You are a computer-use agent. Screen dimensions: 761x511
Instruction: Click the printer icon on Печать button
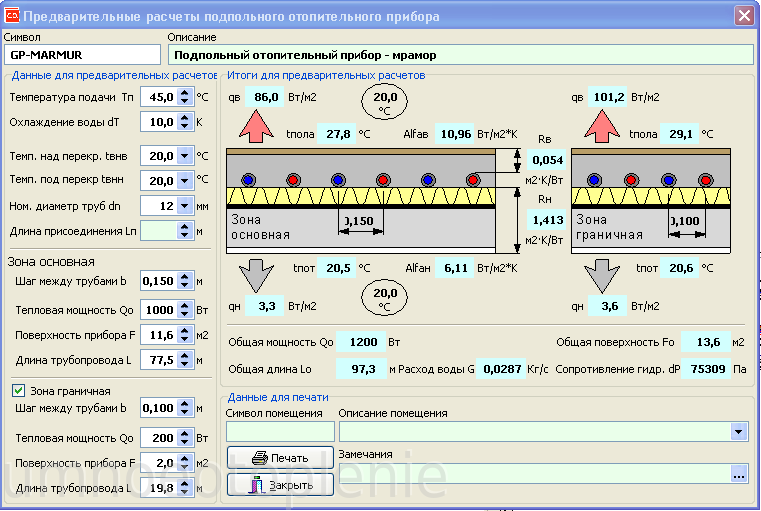pos(260,458)
